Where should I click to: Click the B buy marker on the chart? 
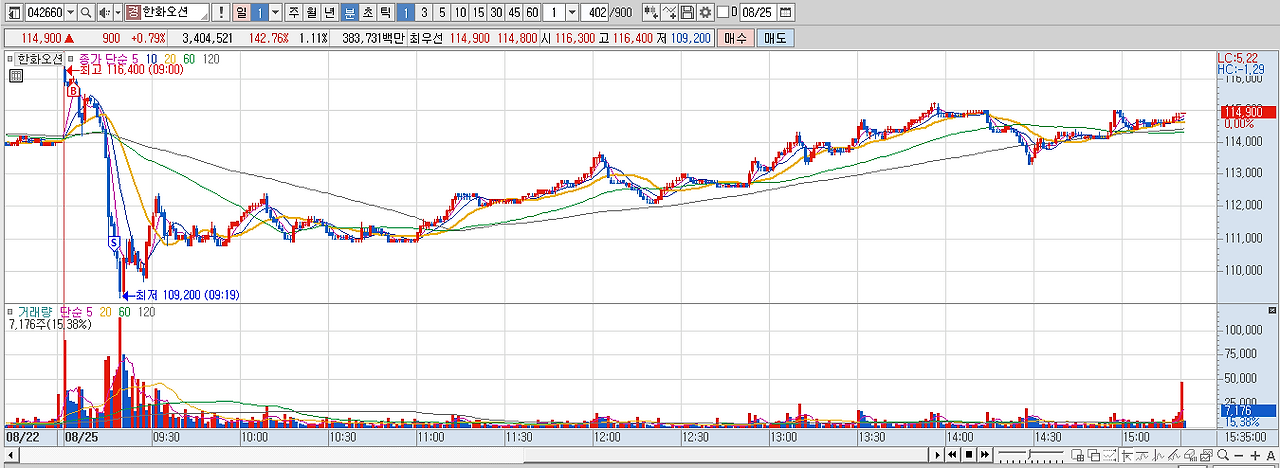tap(73, 91)
